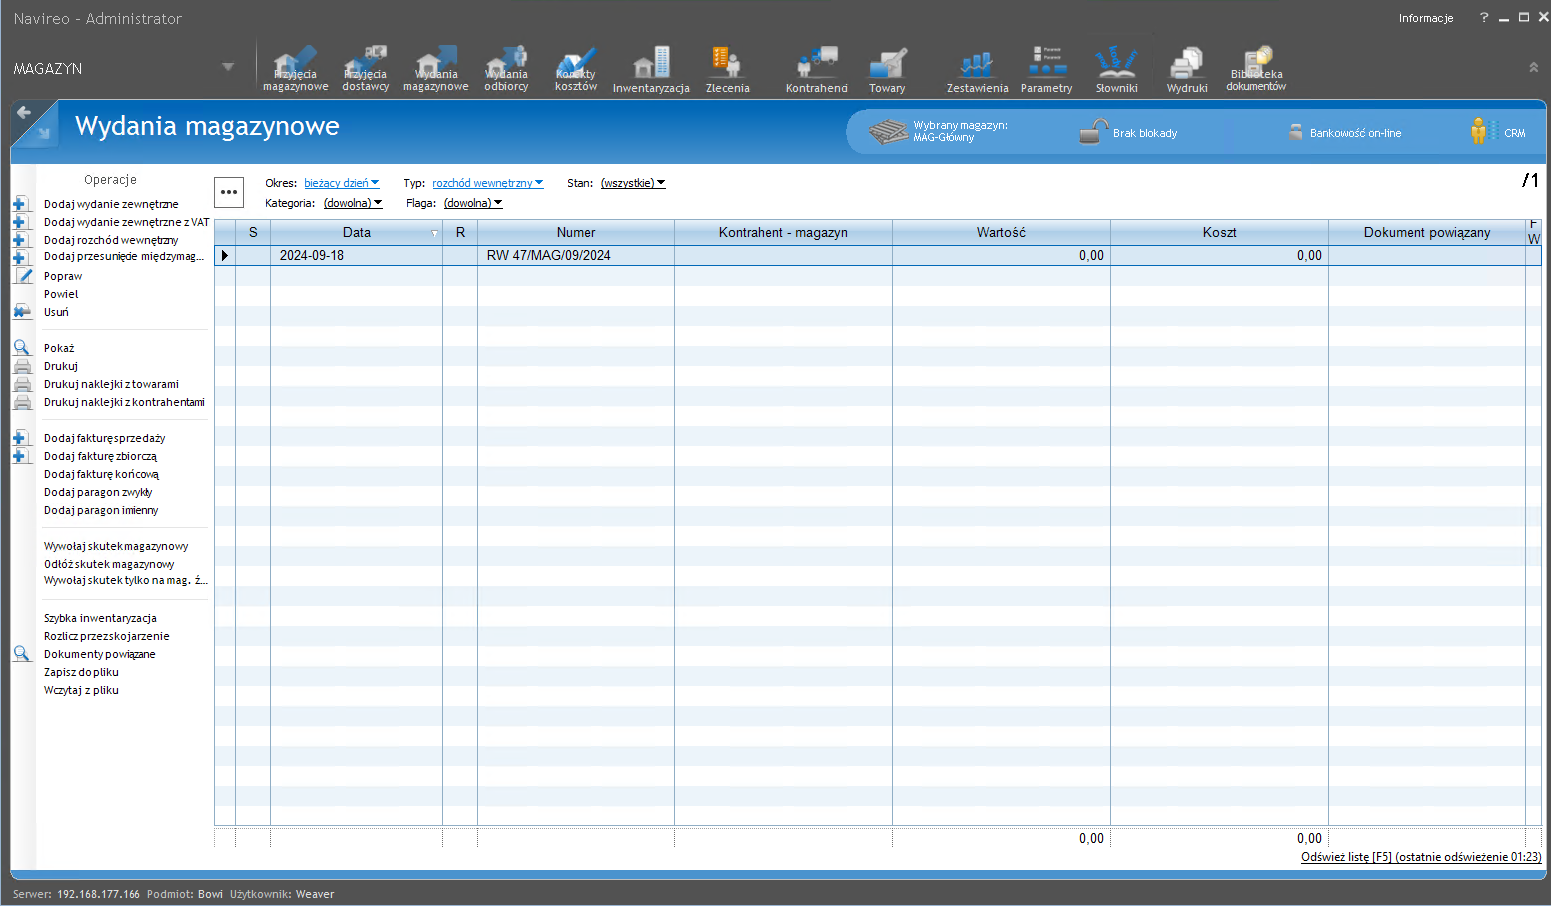Expand the Okres bieżący dzień dropdown

point(341,183)
